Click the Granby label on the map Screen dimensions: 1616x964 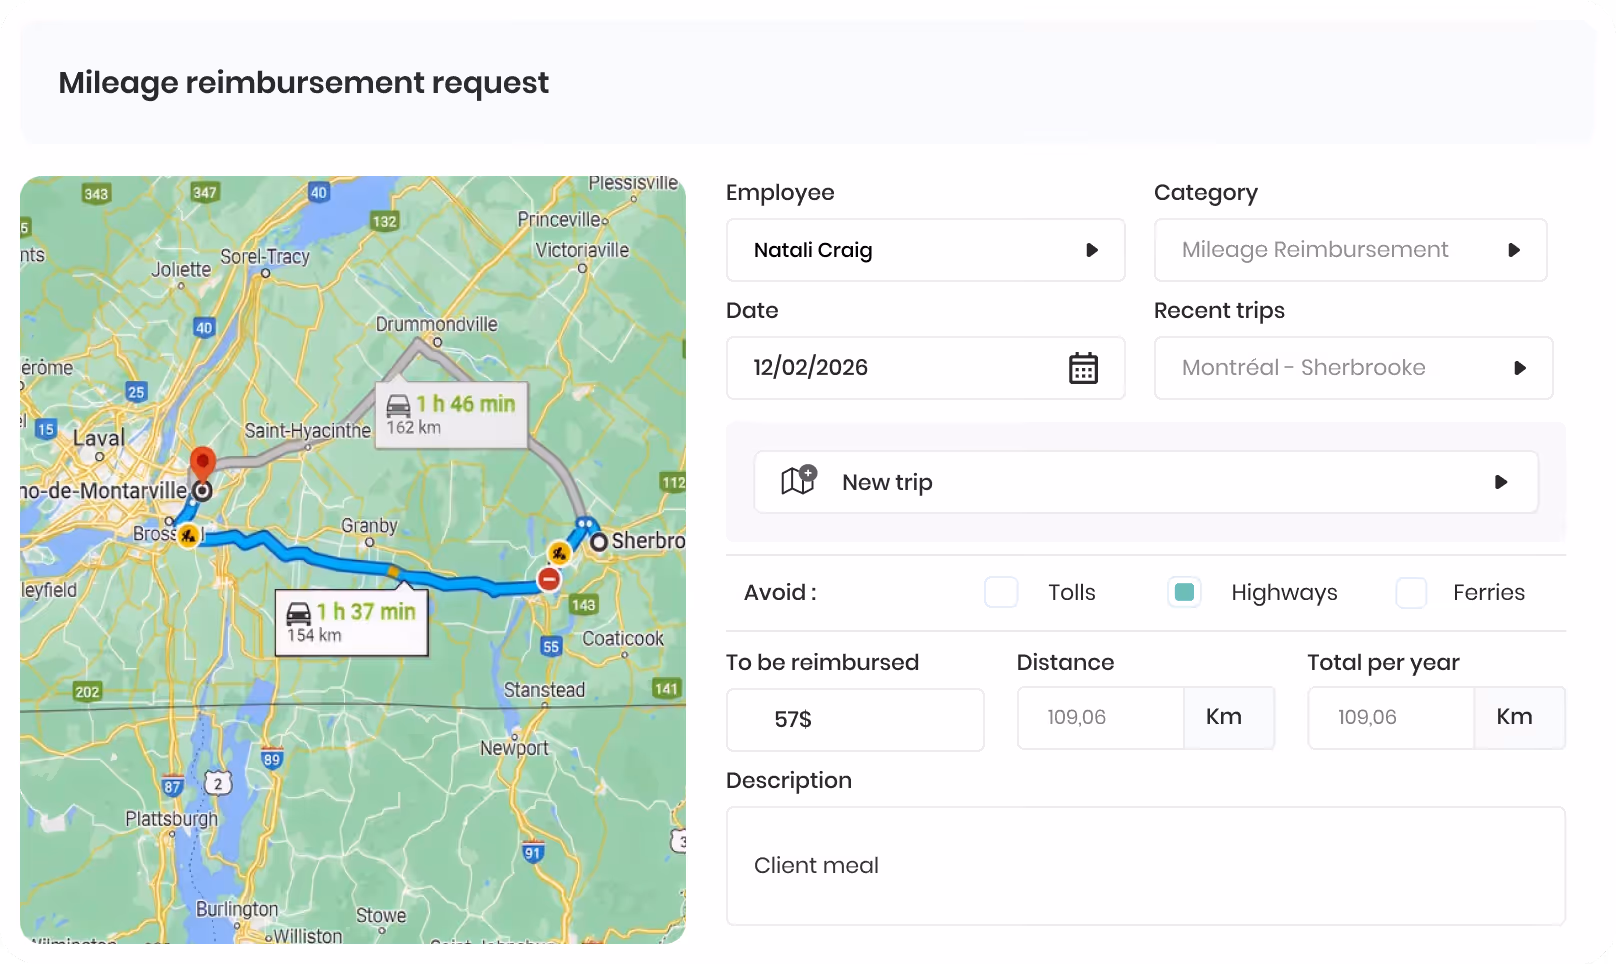click(x=369, y=525)
